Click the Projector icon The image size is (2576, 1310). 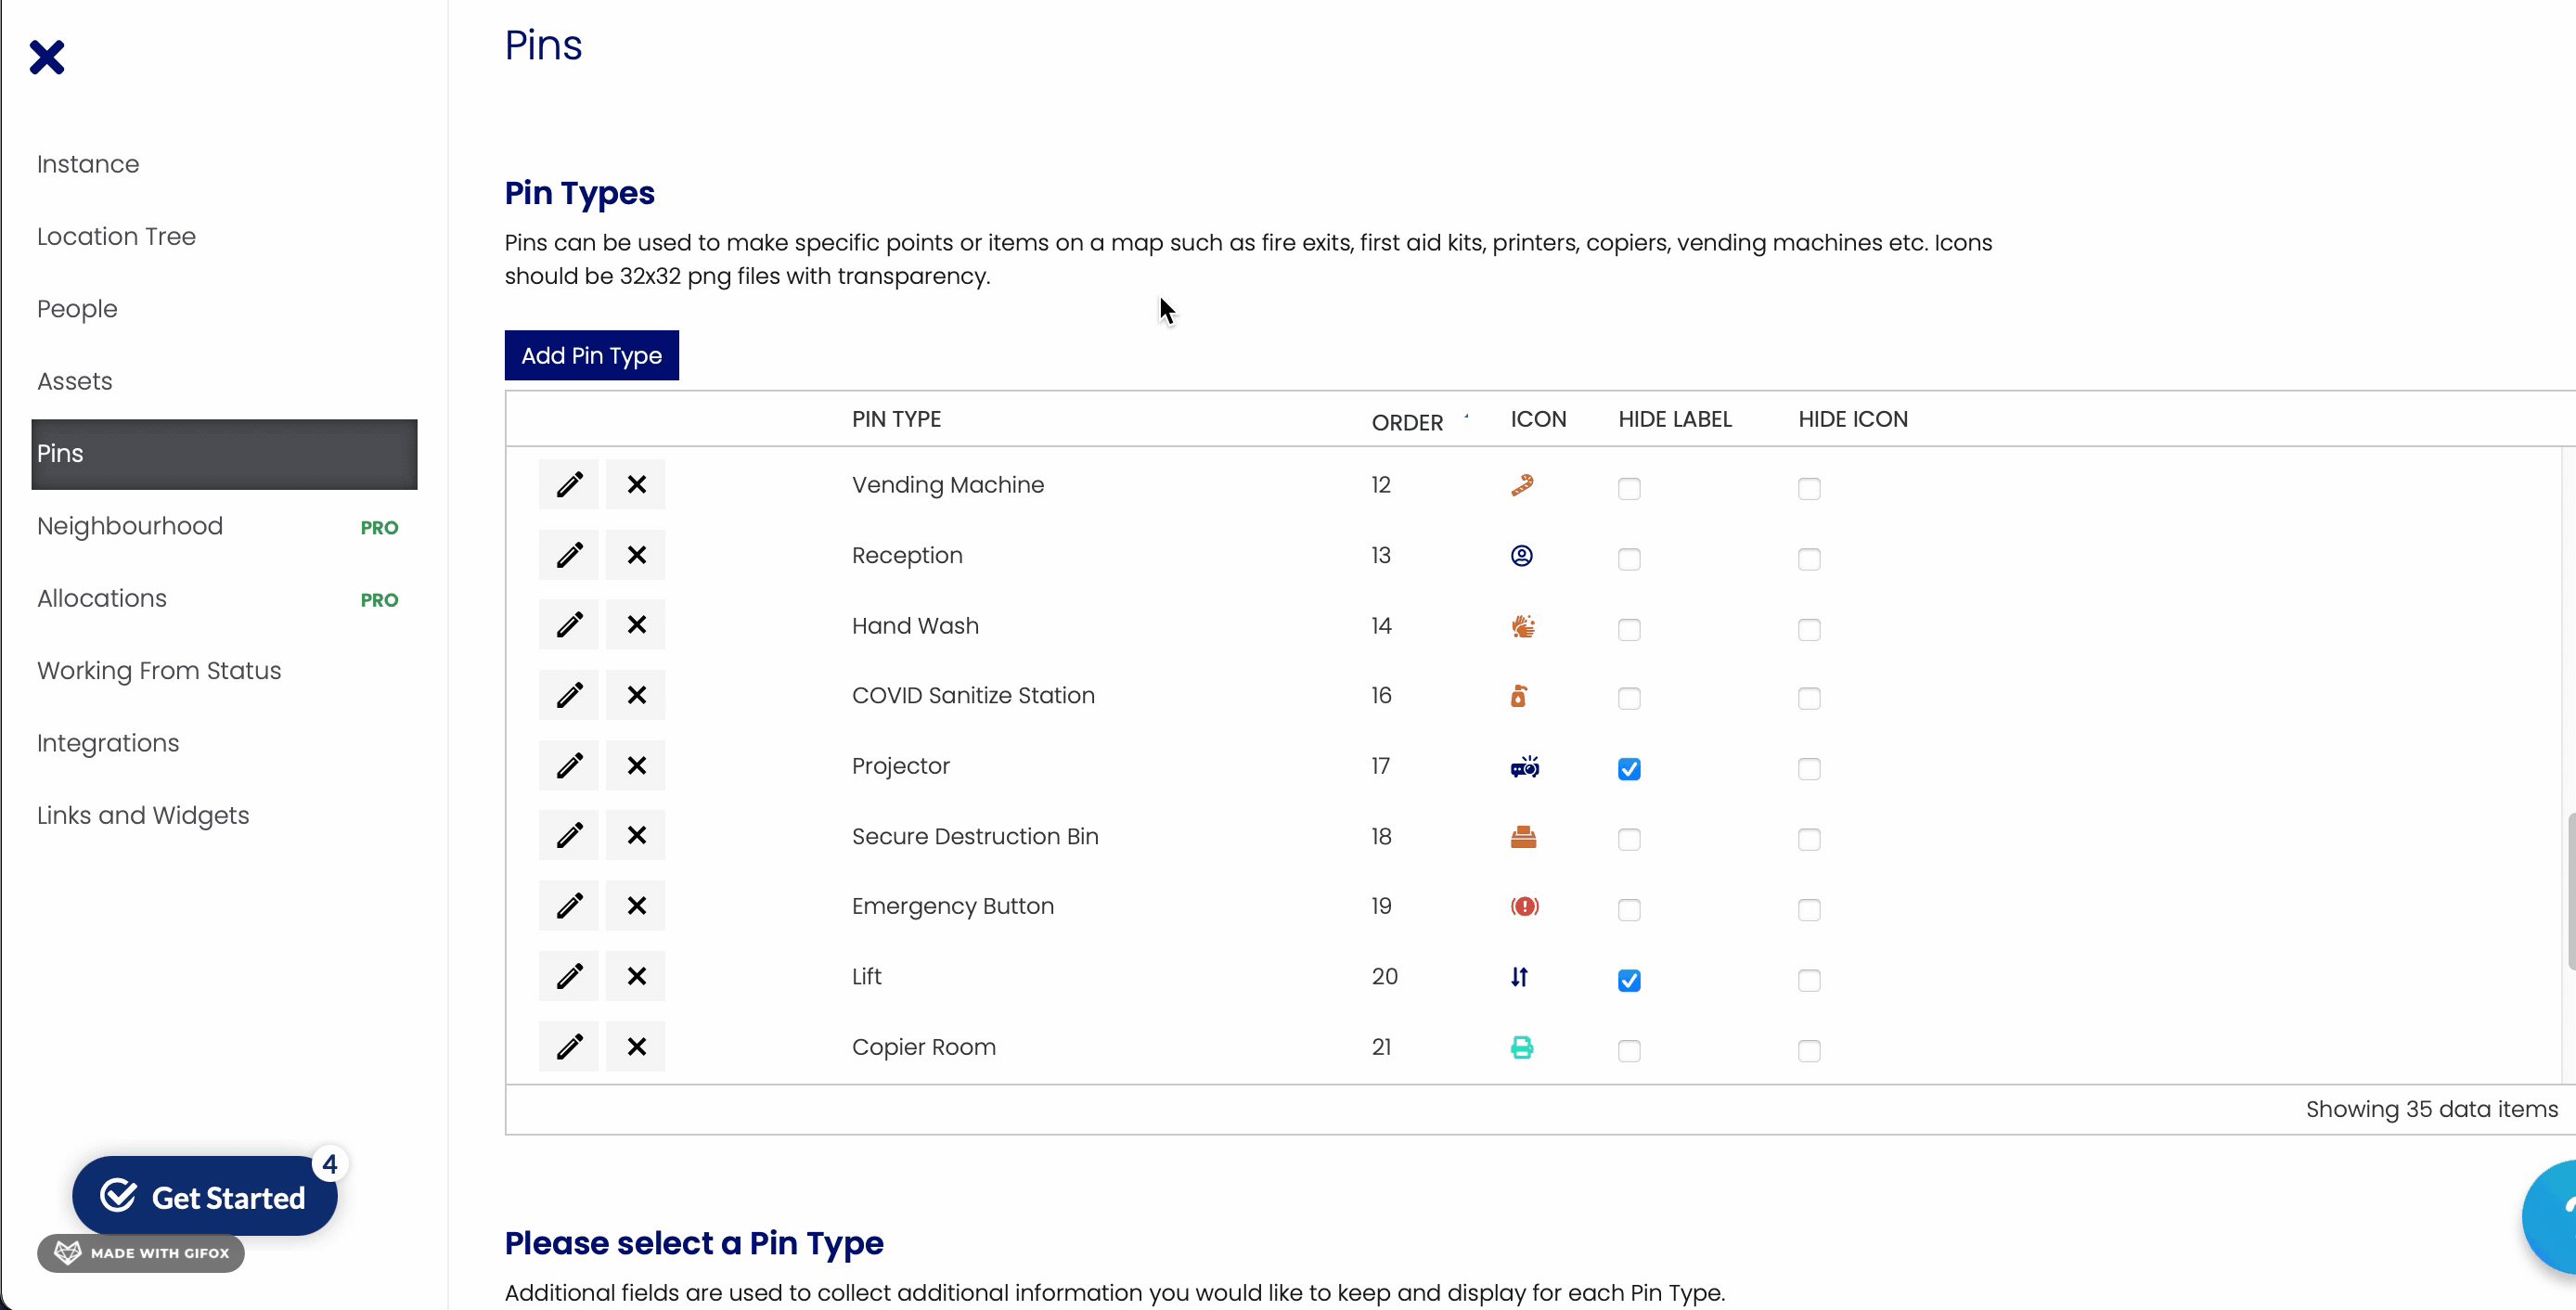point(1525,767)
